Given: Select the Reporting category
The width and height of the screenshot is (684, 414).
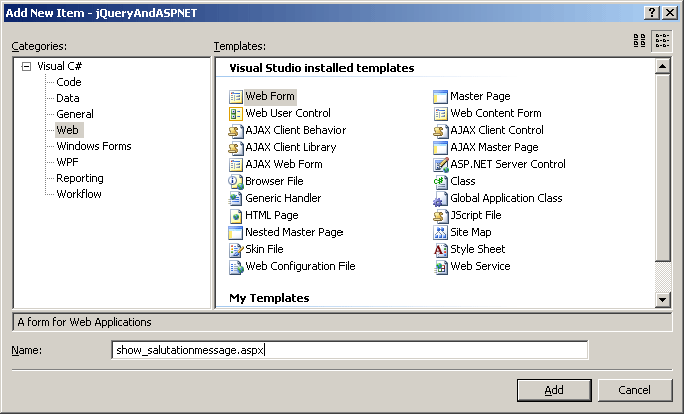Looking at the screenshot, I should pos(80,178).
